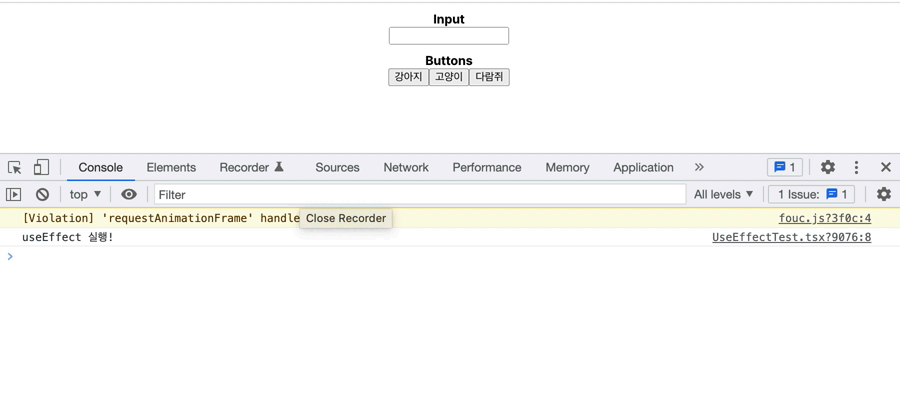
Task: Open console settings gear icon
Action: tap(884, 195)
